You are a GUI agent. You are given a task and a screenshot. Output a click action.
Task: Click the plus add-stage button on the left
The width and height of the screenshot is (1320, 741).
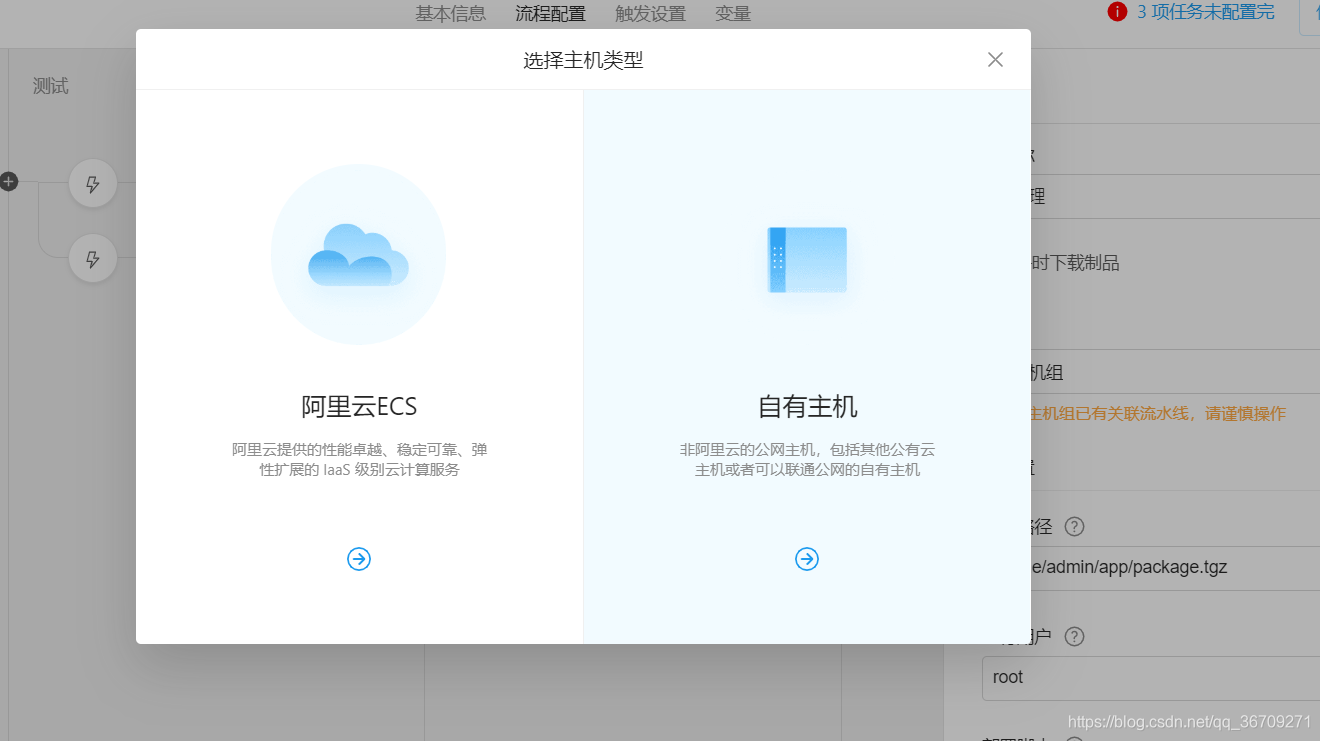(9, 182)
